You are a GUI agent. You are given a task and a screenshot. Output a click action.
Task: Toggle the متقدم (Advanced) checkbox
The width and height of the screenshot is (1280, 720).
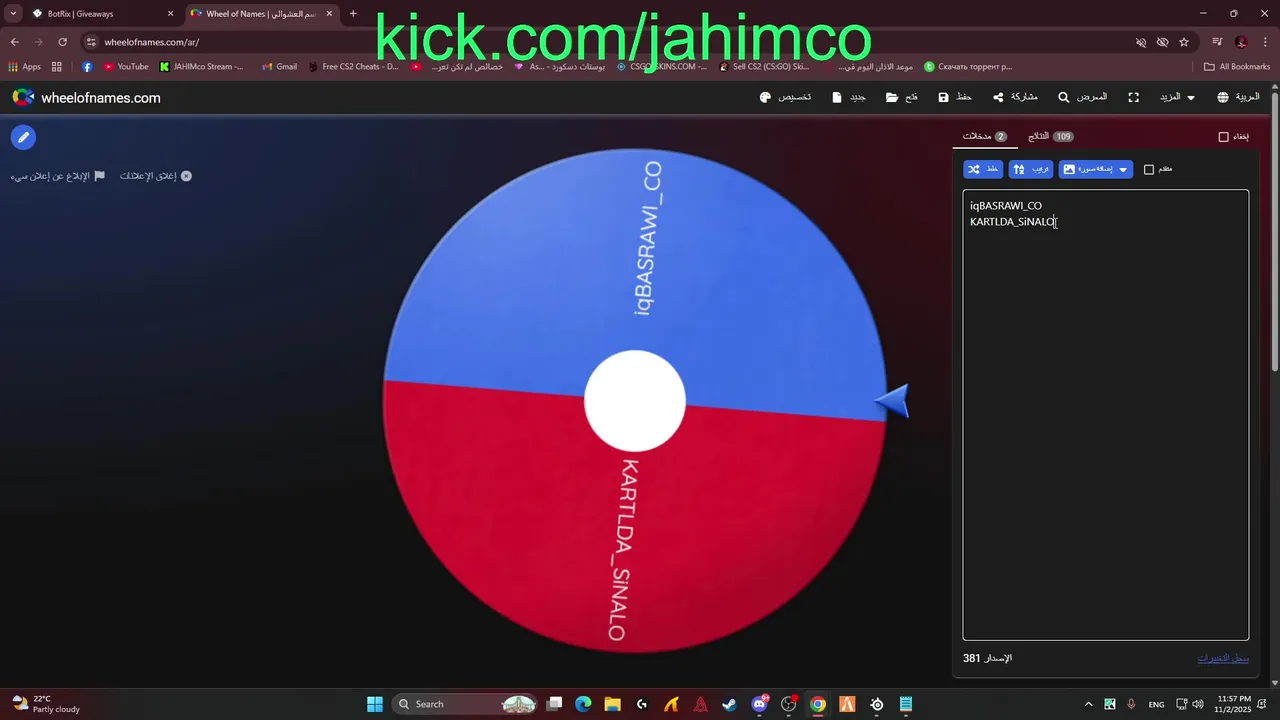tap(1149, 169)
